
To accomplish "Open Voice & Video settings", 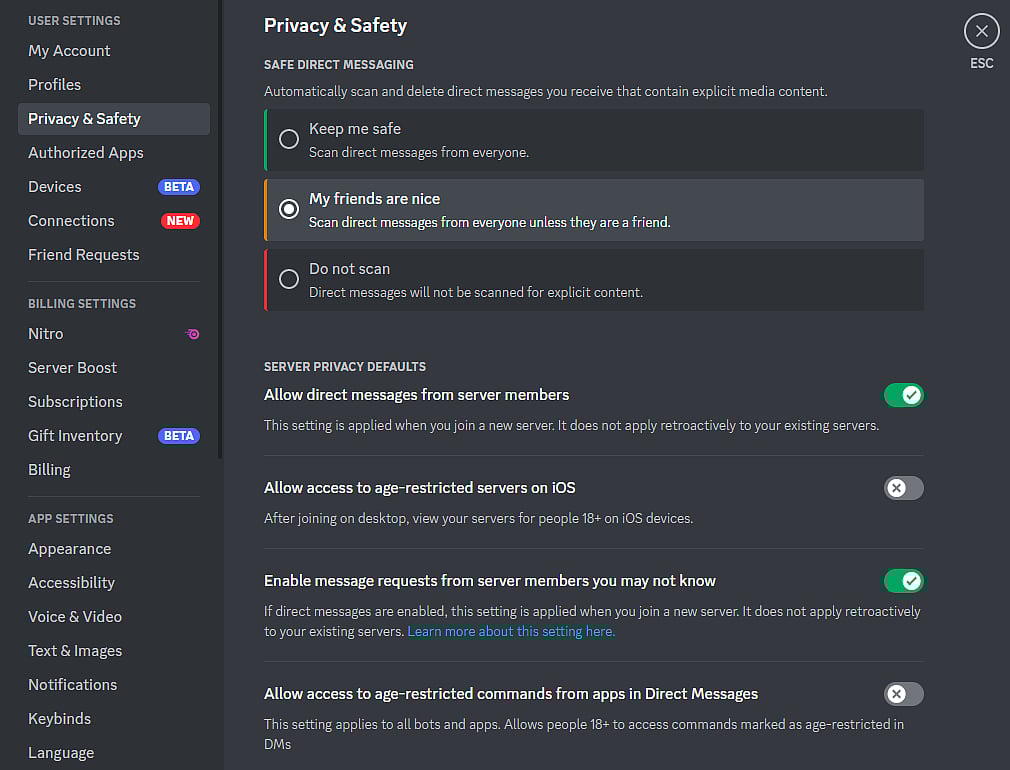I will click(x=75, y=617).
